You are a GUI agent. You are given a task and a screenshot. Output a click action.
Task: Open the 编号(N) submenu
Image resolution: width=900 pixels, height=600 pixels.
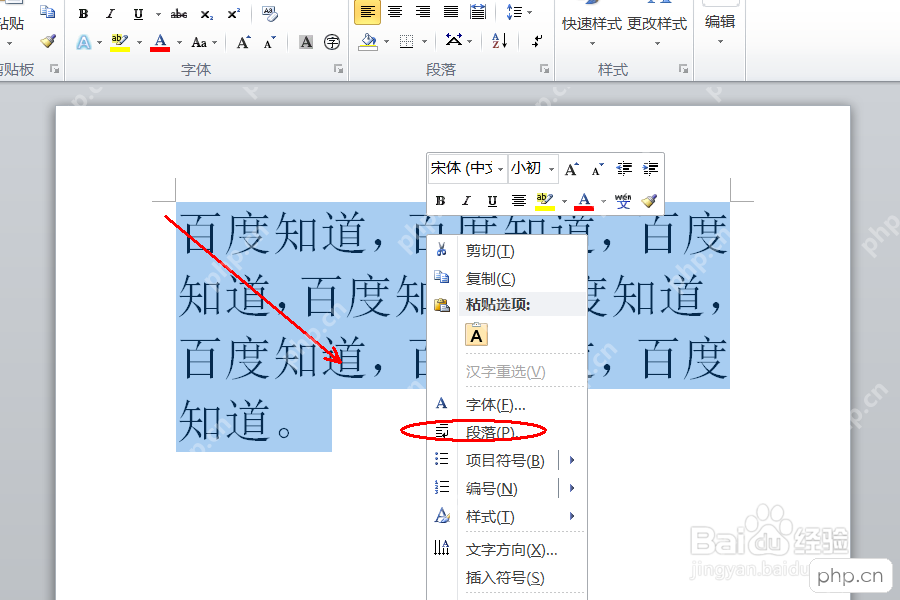click(507, 489)
